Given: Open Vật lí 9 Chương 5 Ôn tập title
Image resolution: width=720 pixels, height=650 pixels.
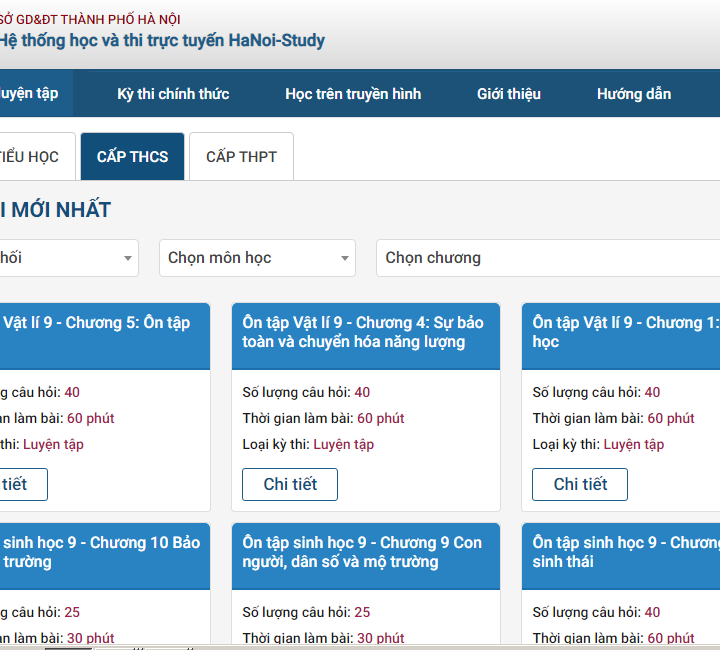Looking at the screenshot, I should tap(96, 323).
